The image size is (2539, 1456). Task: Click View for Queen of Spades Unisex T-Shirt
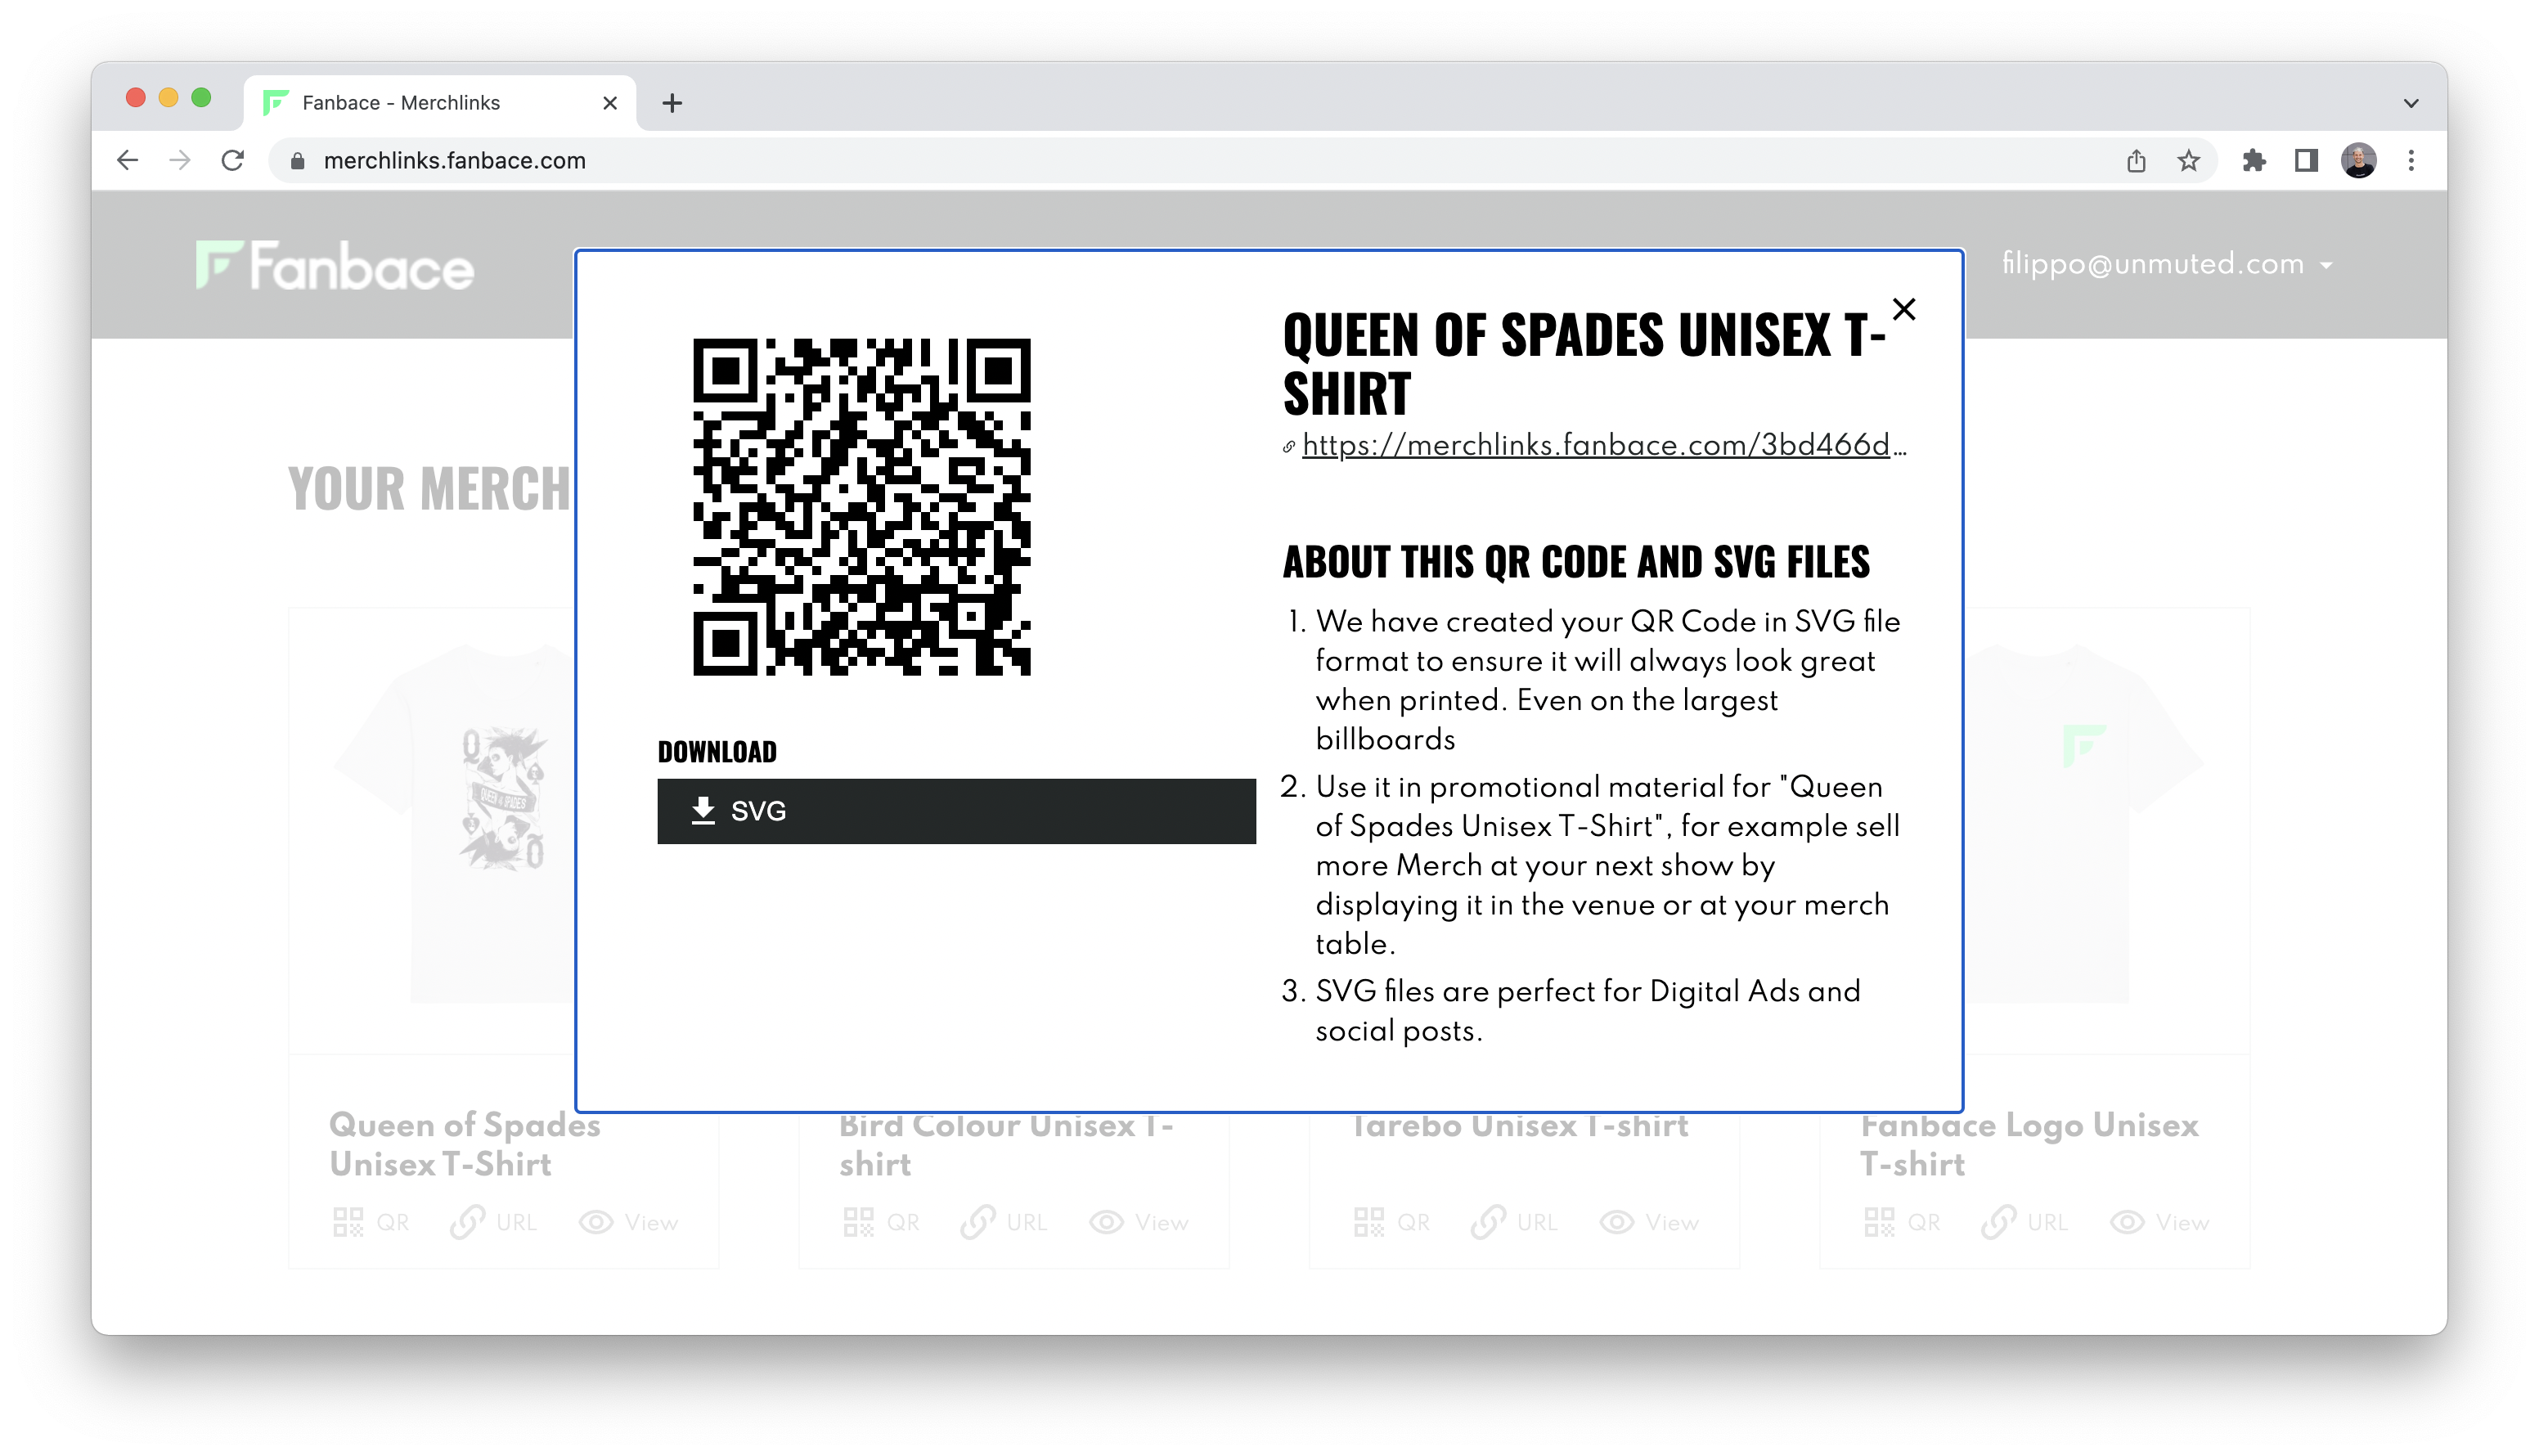pyautogui.click(x=629, y=1222)
